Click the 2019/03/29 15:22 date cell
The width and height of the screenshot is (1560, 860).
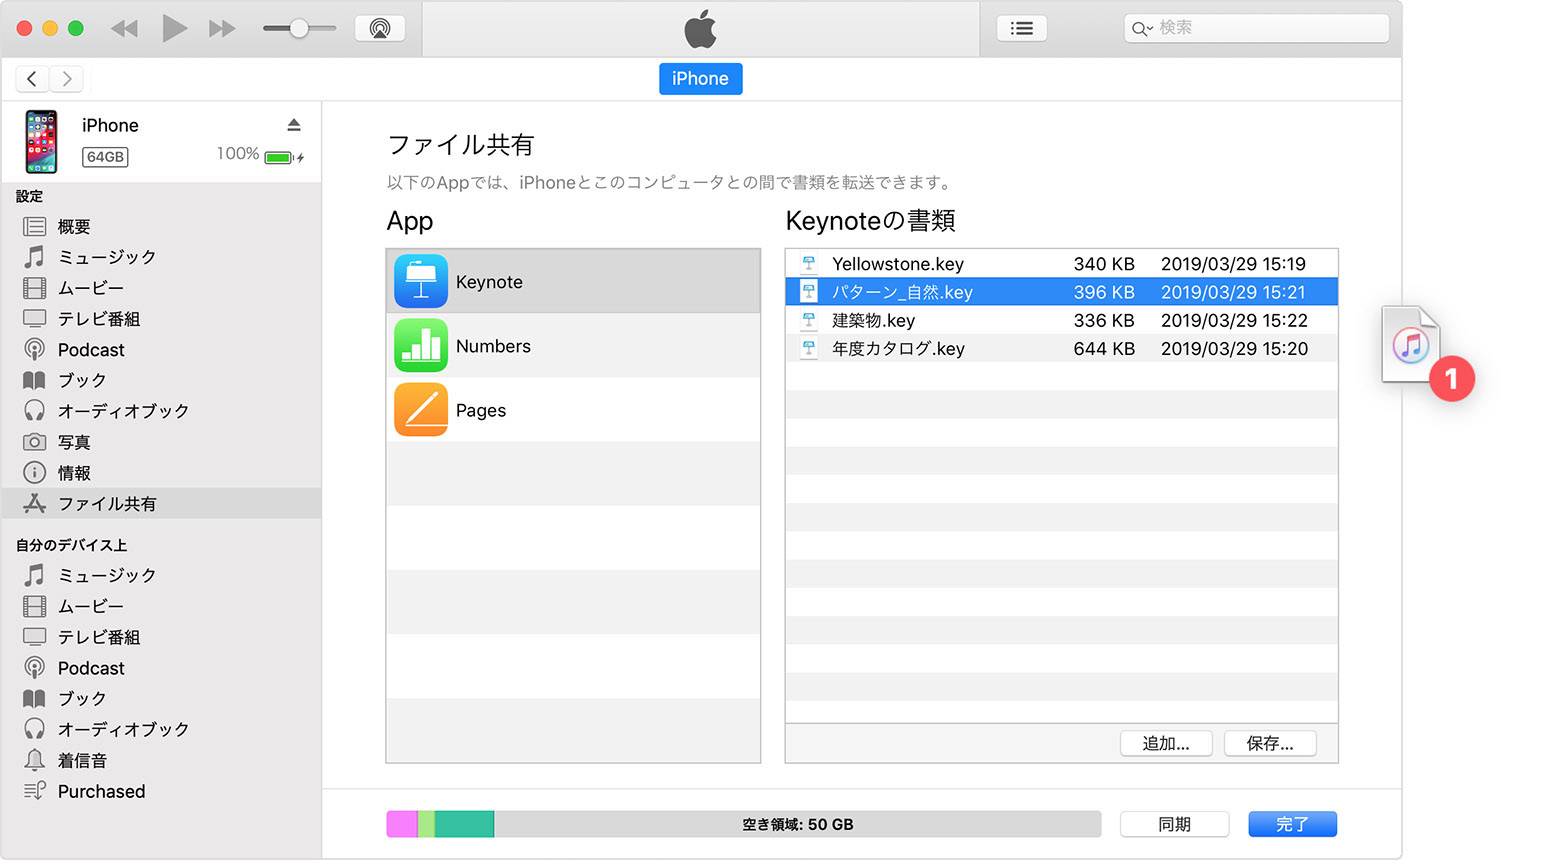point(1234,320)
